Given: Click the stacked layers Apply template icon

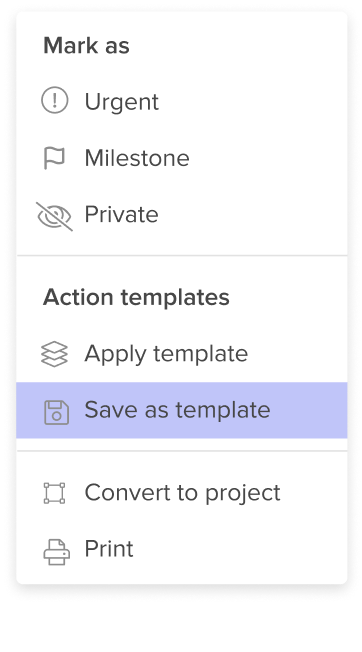Looking at the screenshot, I should tap(54, 354).
